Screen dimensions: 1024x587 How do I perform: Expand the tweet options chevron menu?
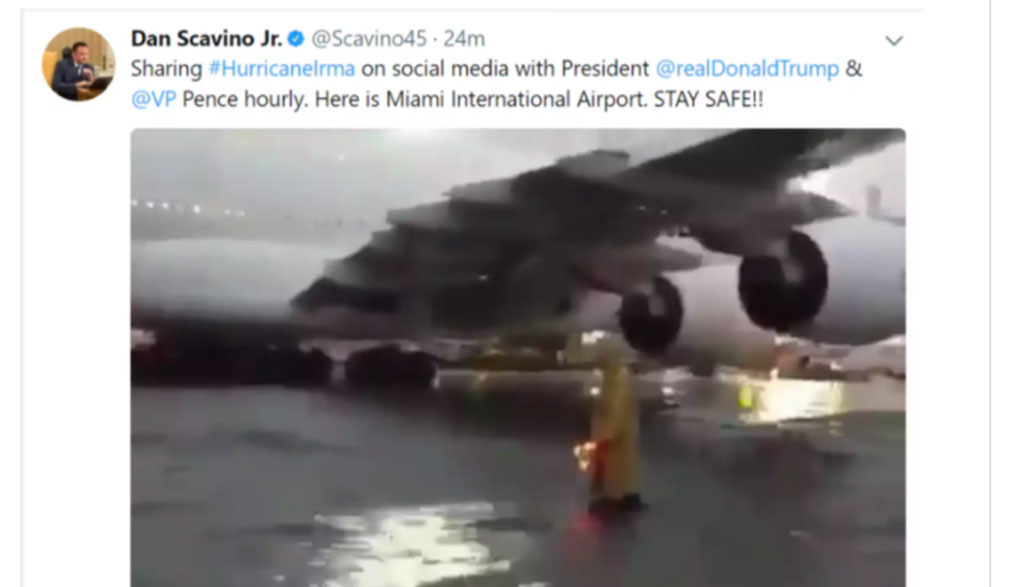click(893, 40)
